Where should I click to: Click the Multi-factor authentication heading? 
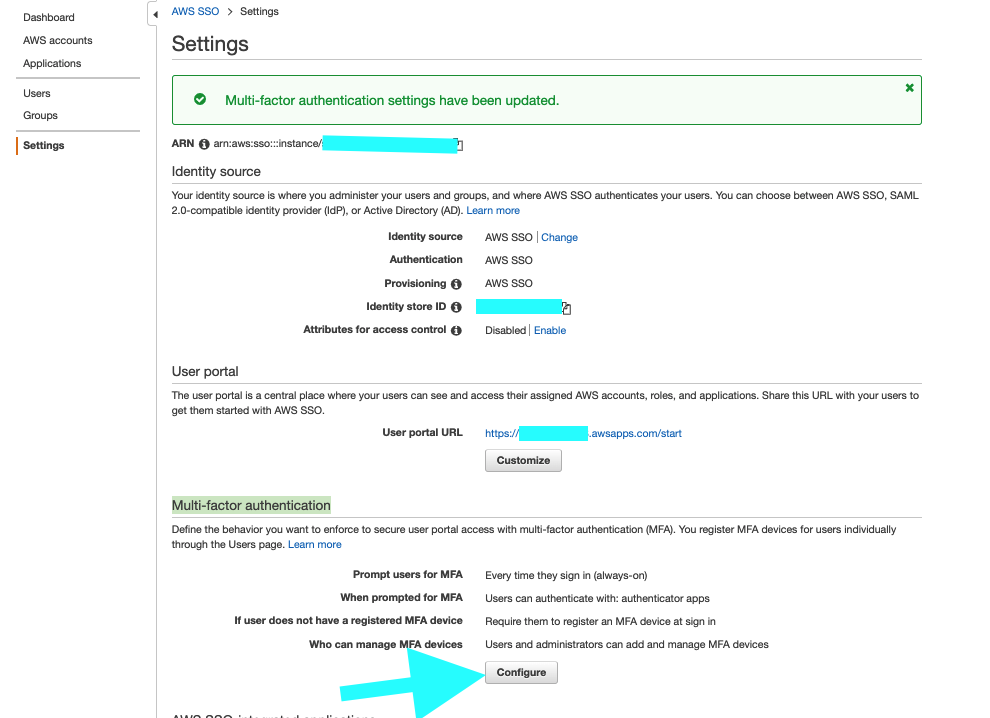[x=251, y=505]
